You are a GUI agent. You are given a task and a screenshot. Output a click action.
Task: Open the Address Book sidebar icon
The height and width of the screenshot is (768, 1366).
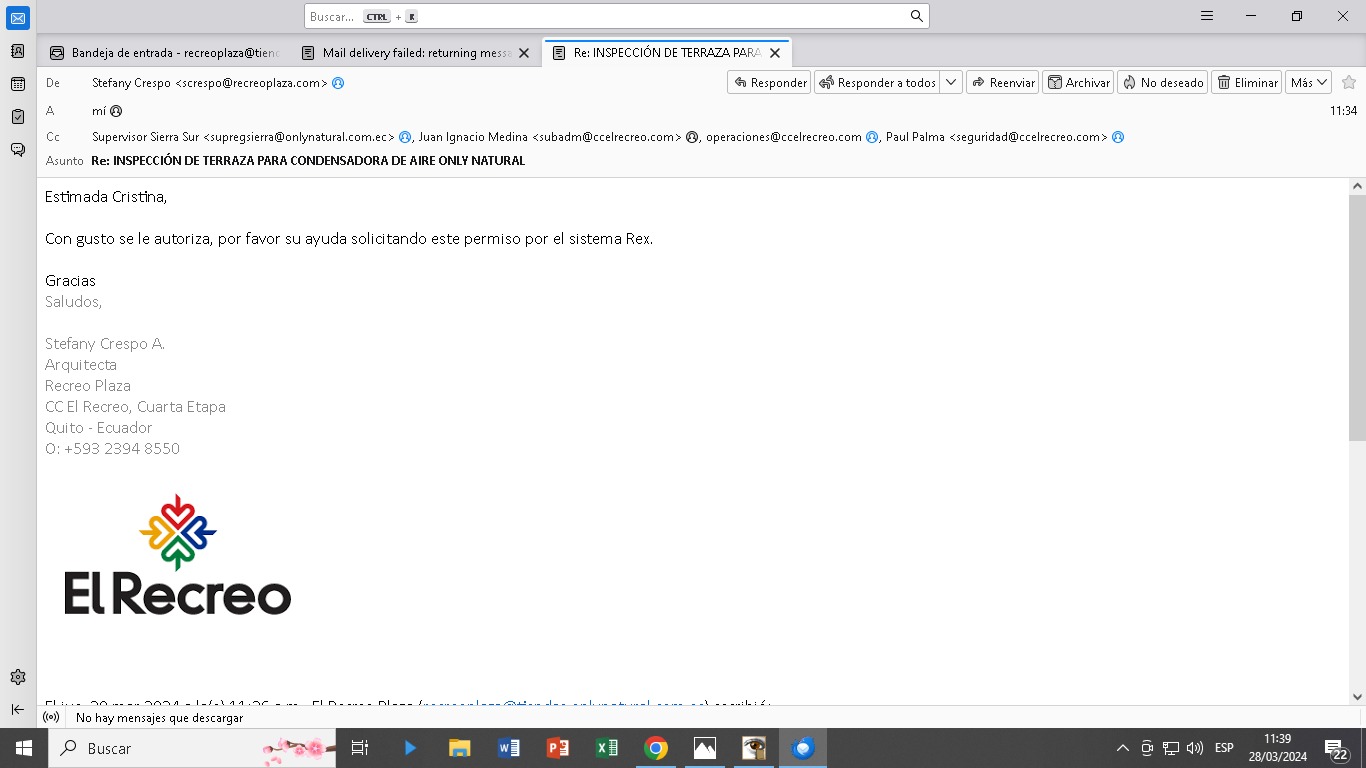click(18, 51)
